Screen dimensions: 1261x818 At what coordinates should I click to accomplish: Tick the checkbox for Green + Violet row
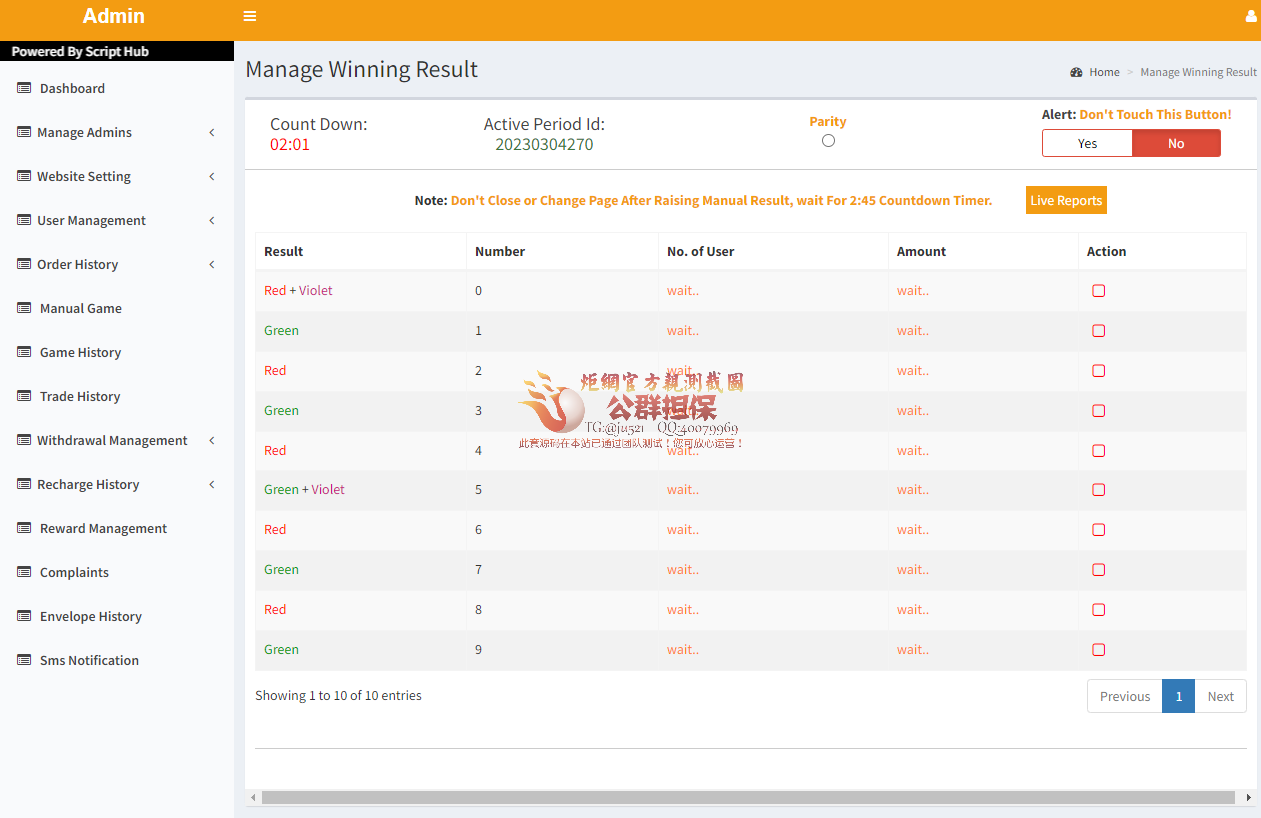point(1099,490)
